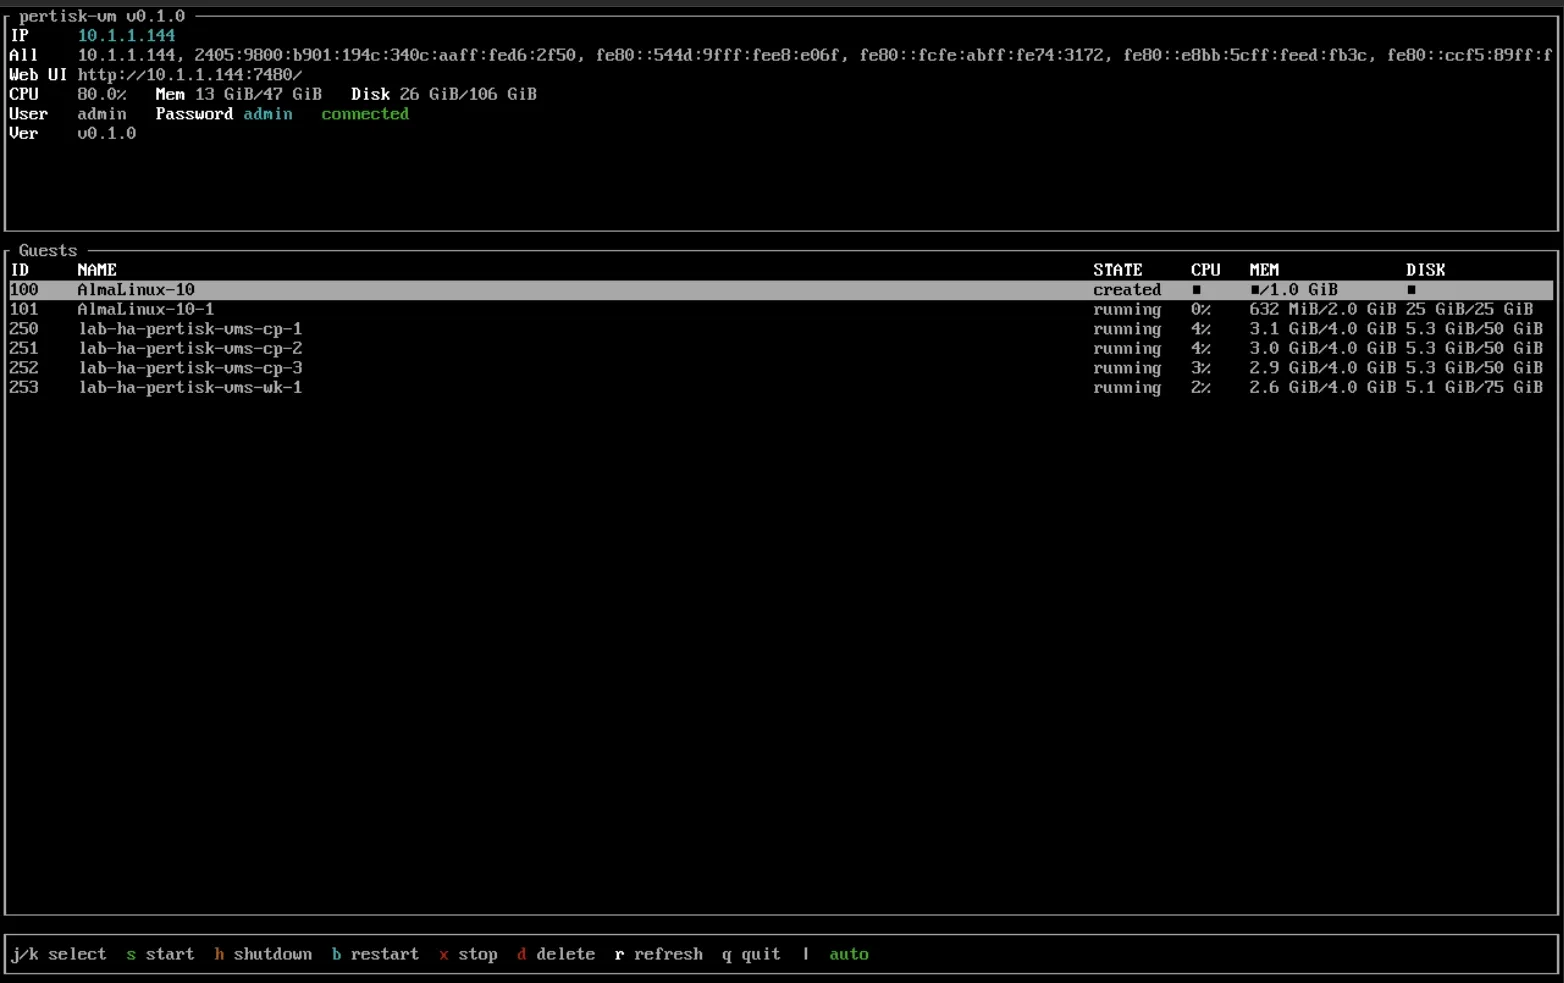Click disk value 25 GiB/25 GiB
This screenshot has width=1564, height=983.
(1469, 309)
